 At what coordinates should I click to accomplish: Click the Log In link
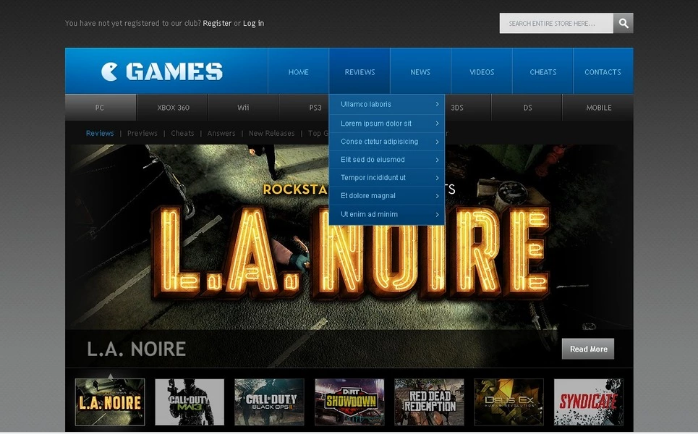[x=254, y=23]
